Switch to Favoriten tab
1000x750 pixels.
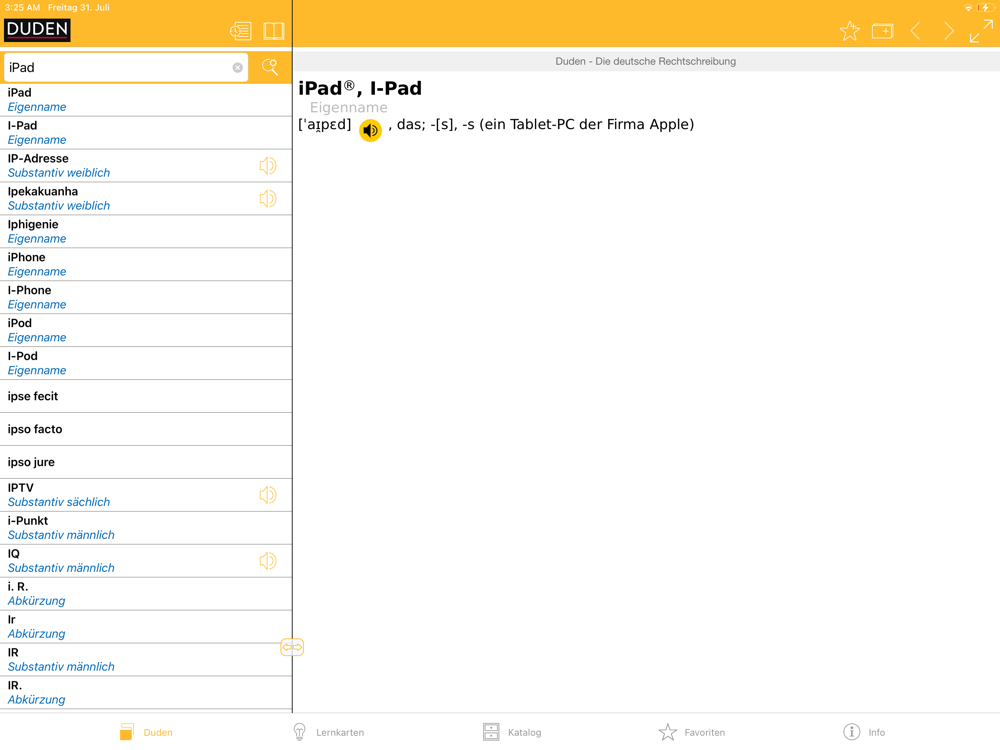pos(692,732)
